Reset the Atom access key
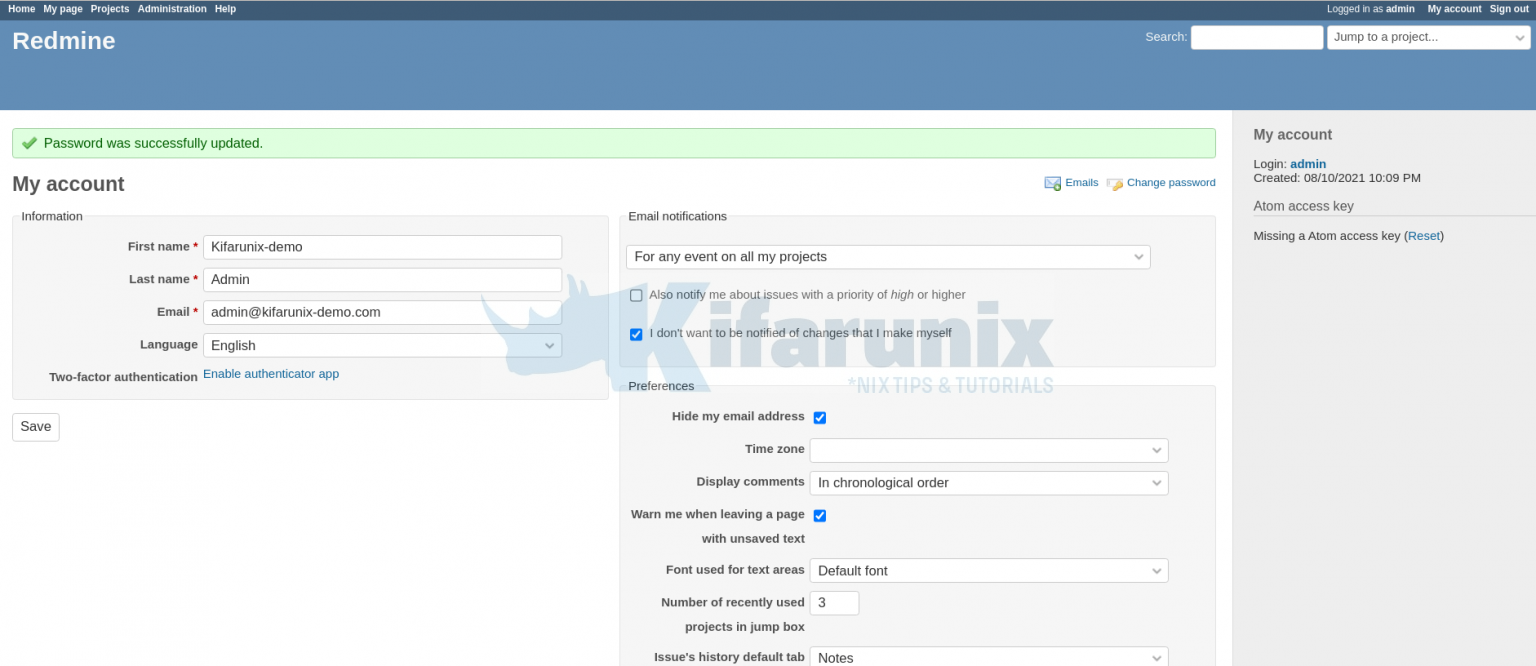The height and width of the screenshot is (666, 1536). click(1423, 235)
